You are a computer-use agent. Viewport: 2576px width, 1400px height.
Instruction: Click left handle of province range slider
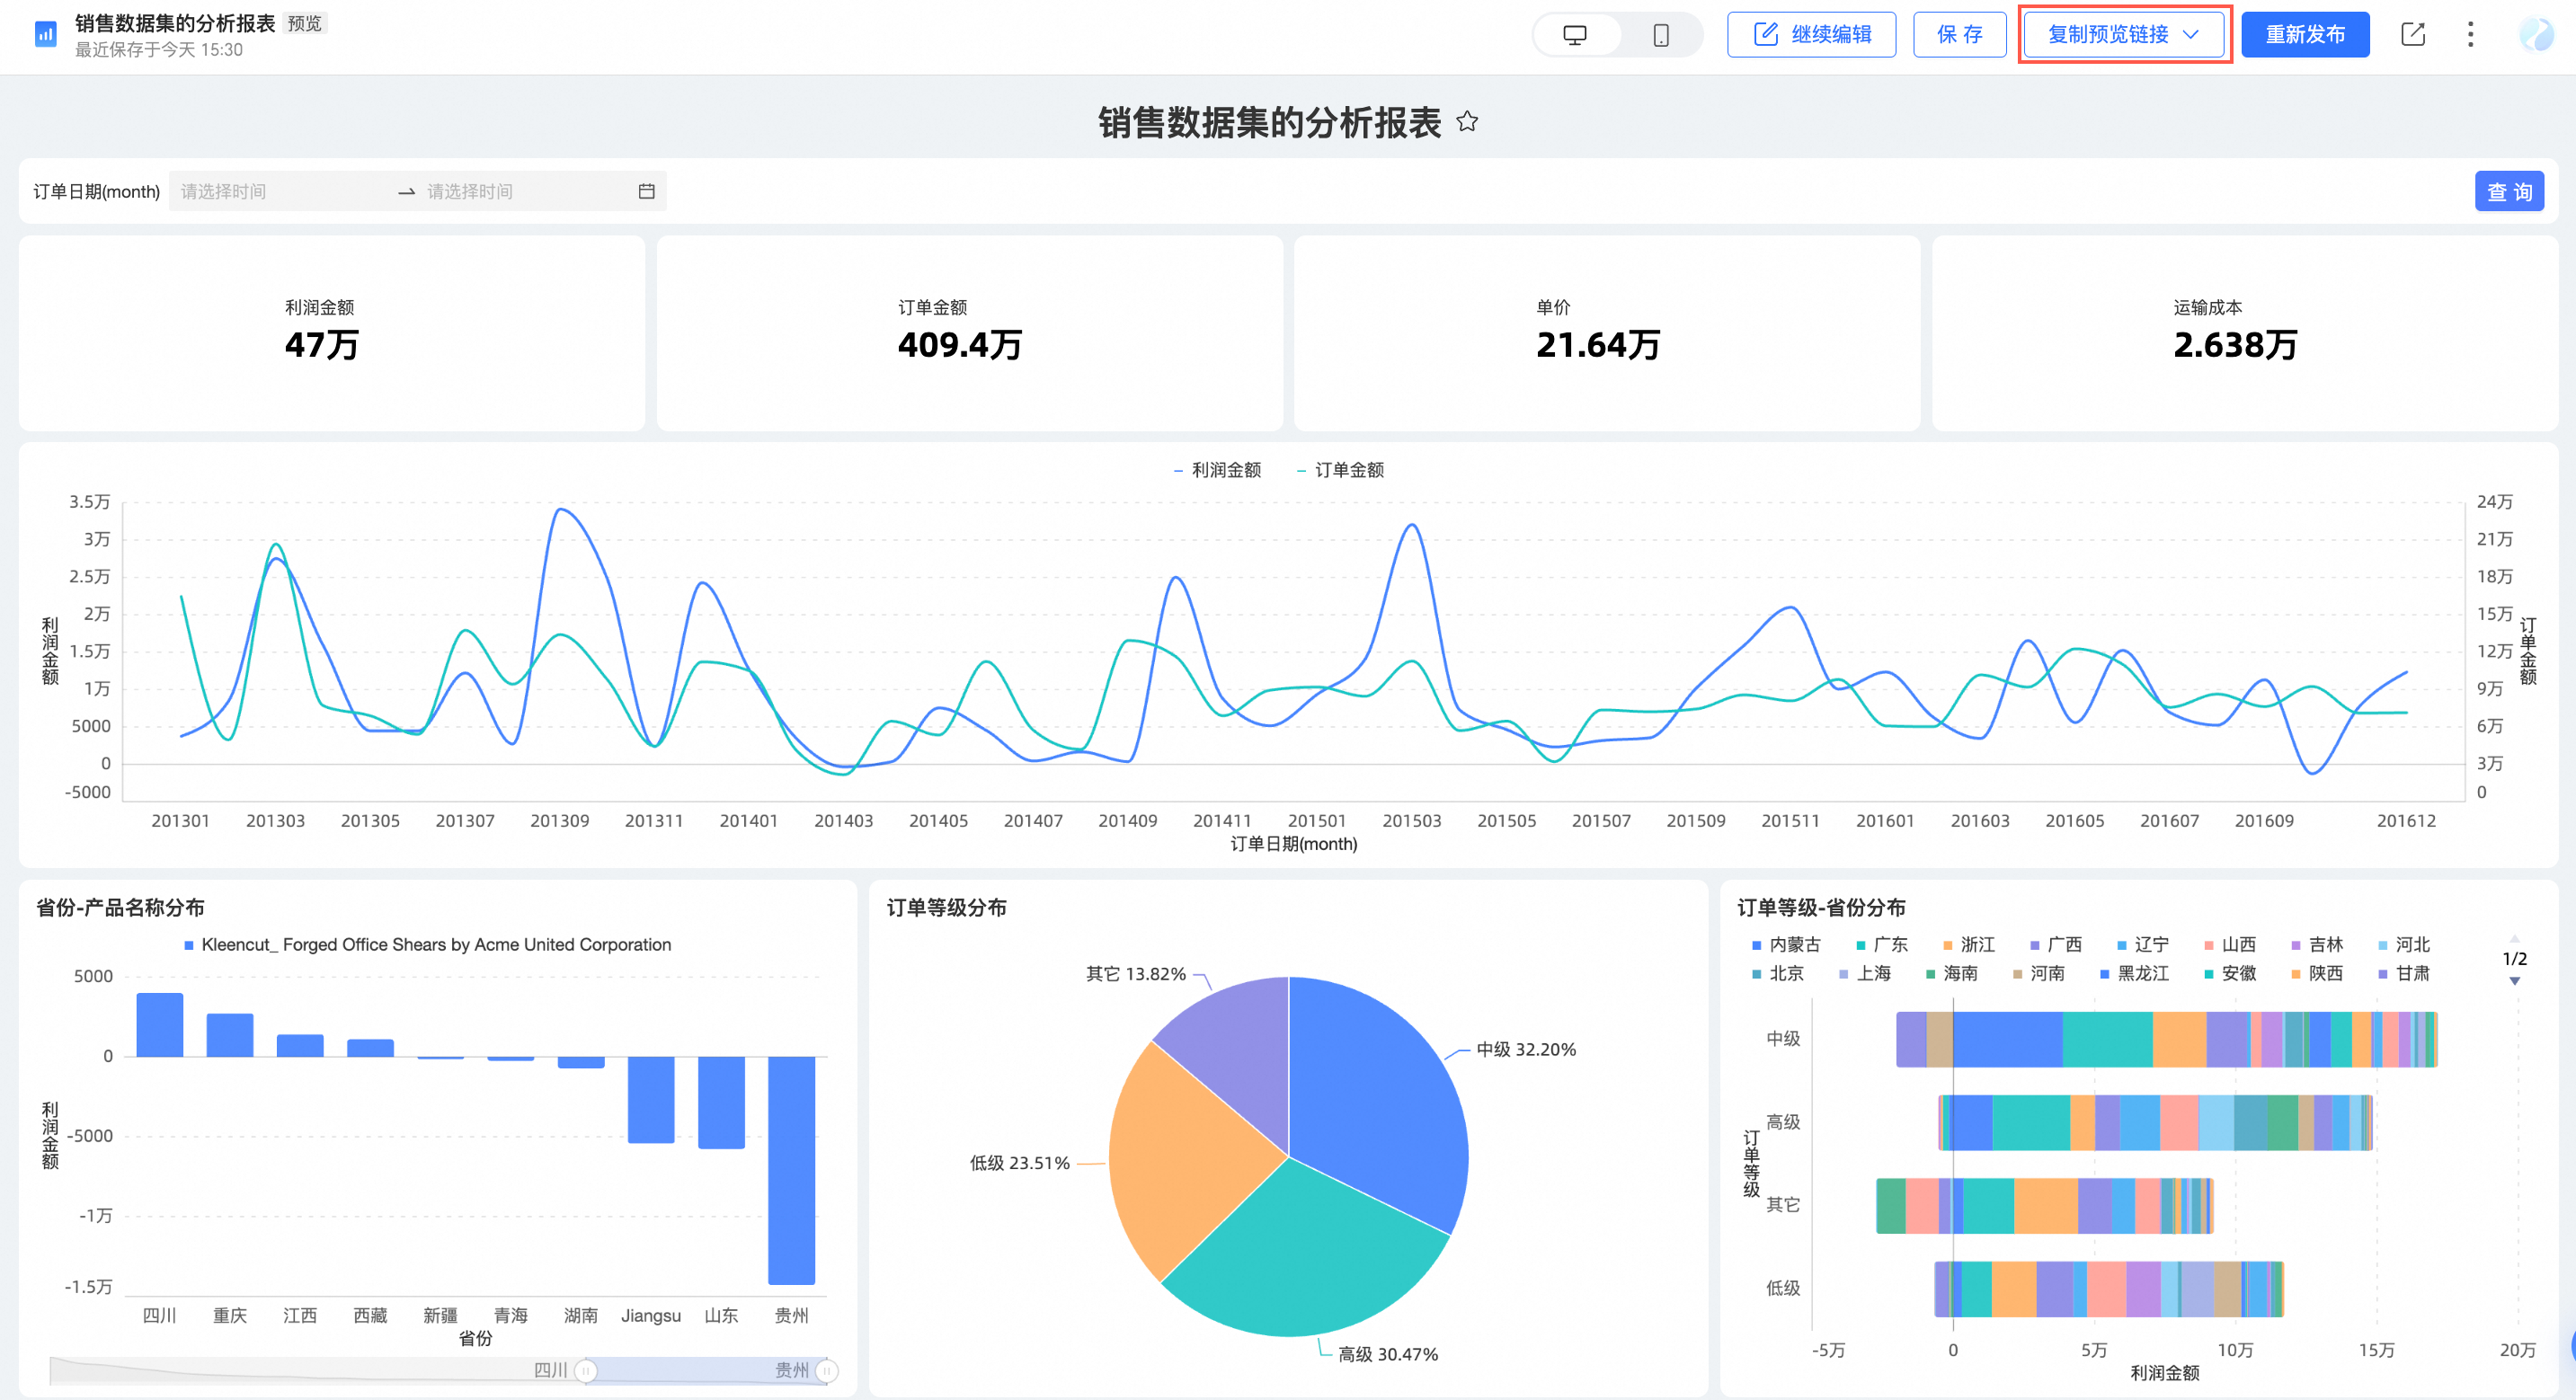tap(586, 1370)
